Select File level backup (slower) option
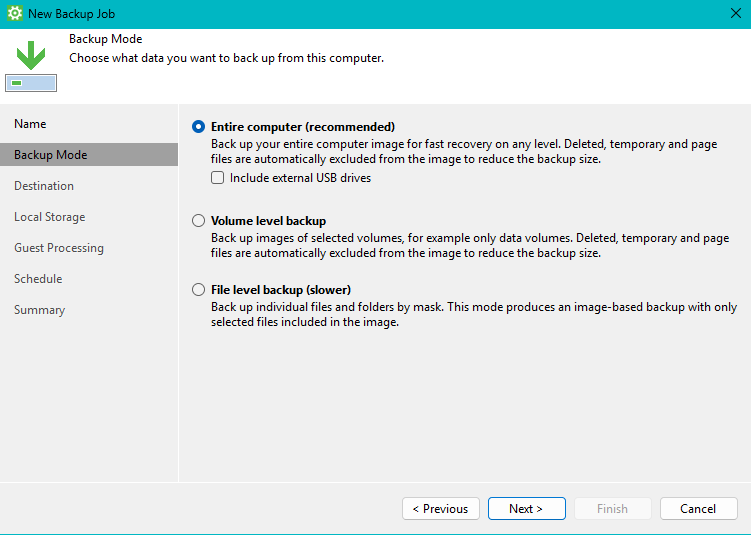This screenshot has height=535, width=751. (x=199, y=290)
